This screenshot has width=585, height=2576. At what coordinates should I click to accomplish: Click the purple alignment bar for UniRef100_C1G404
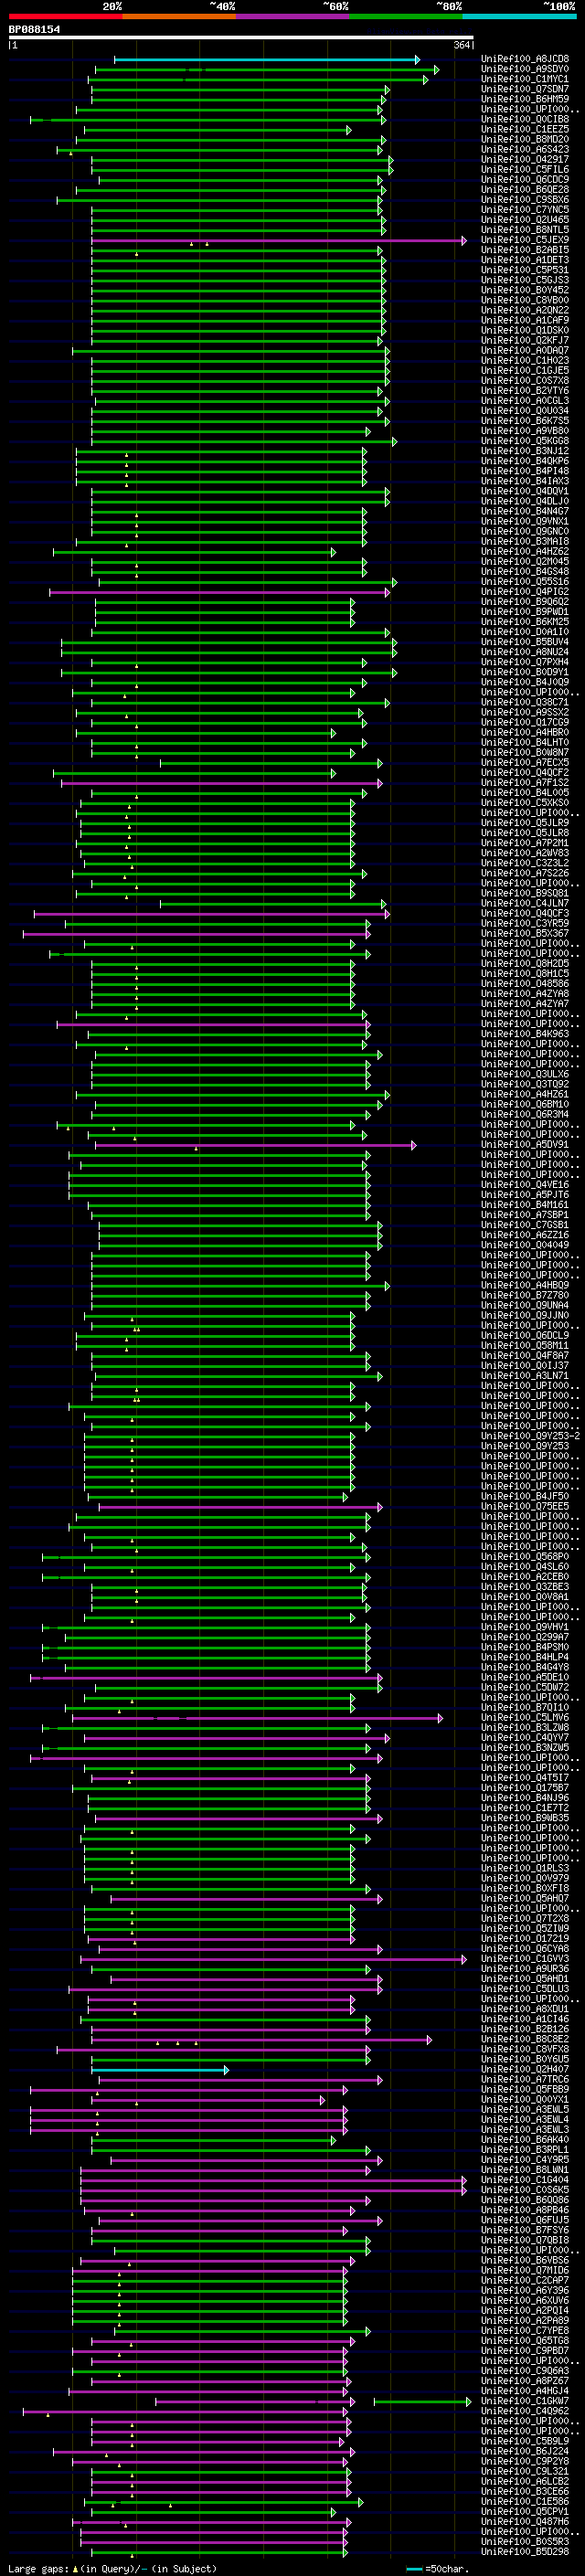click(273, 2180)
